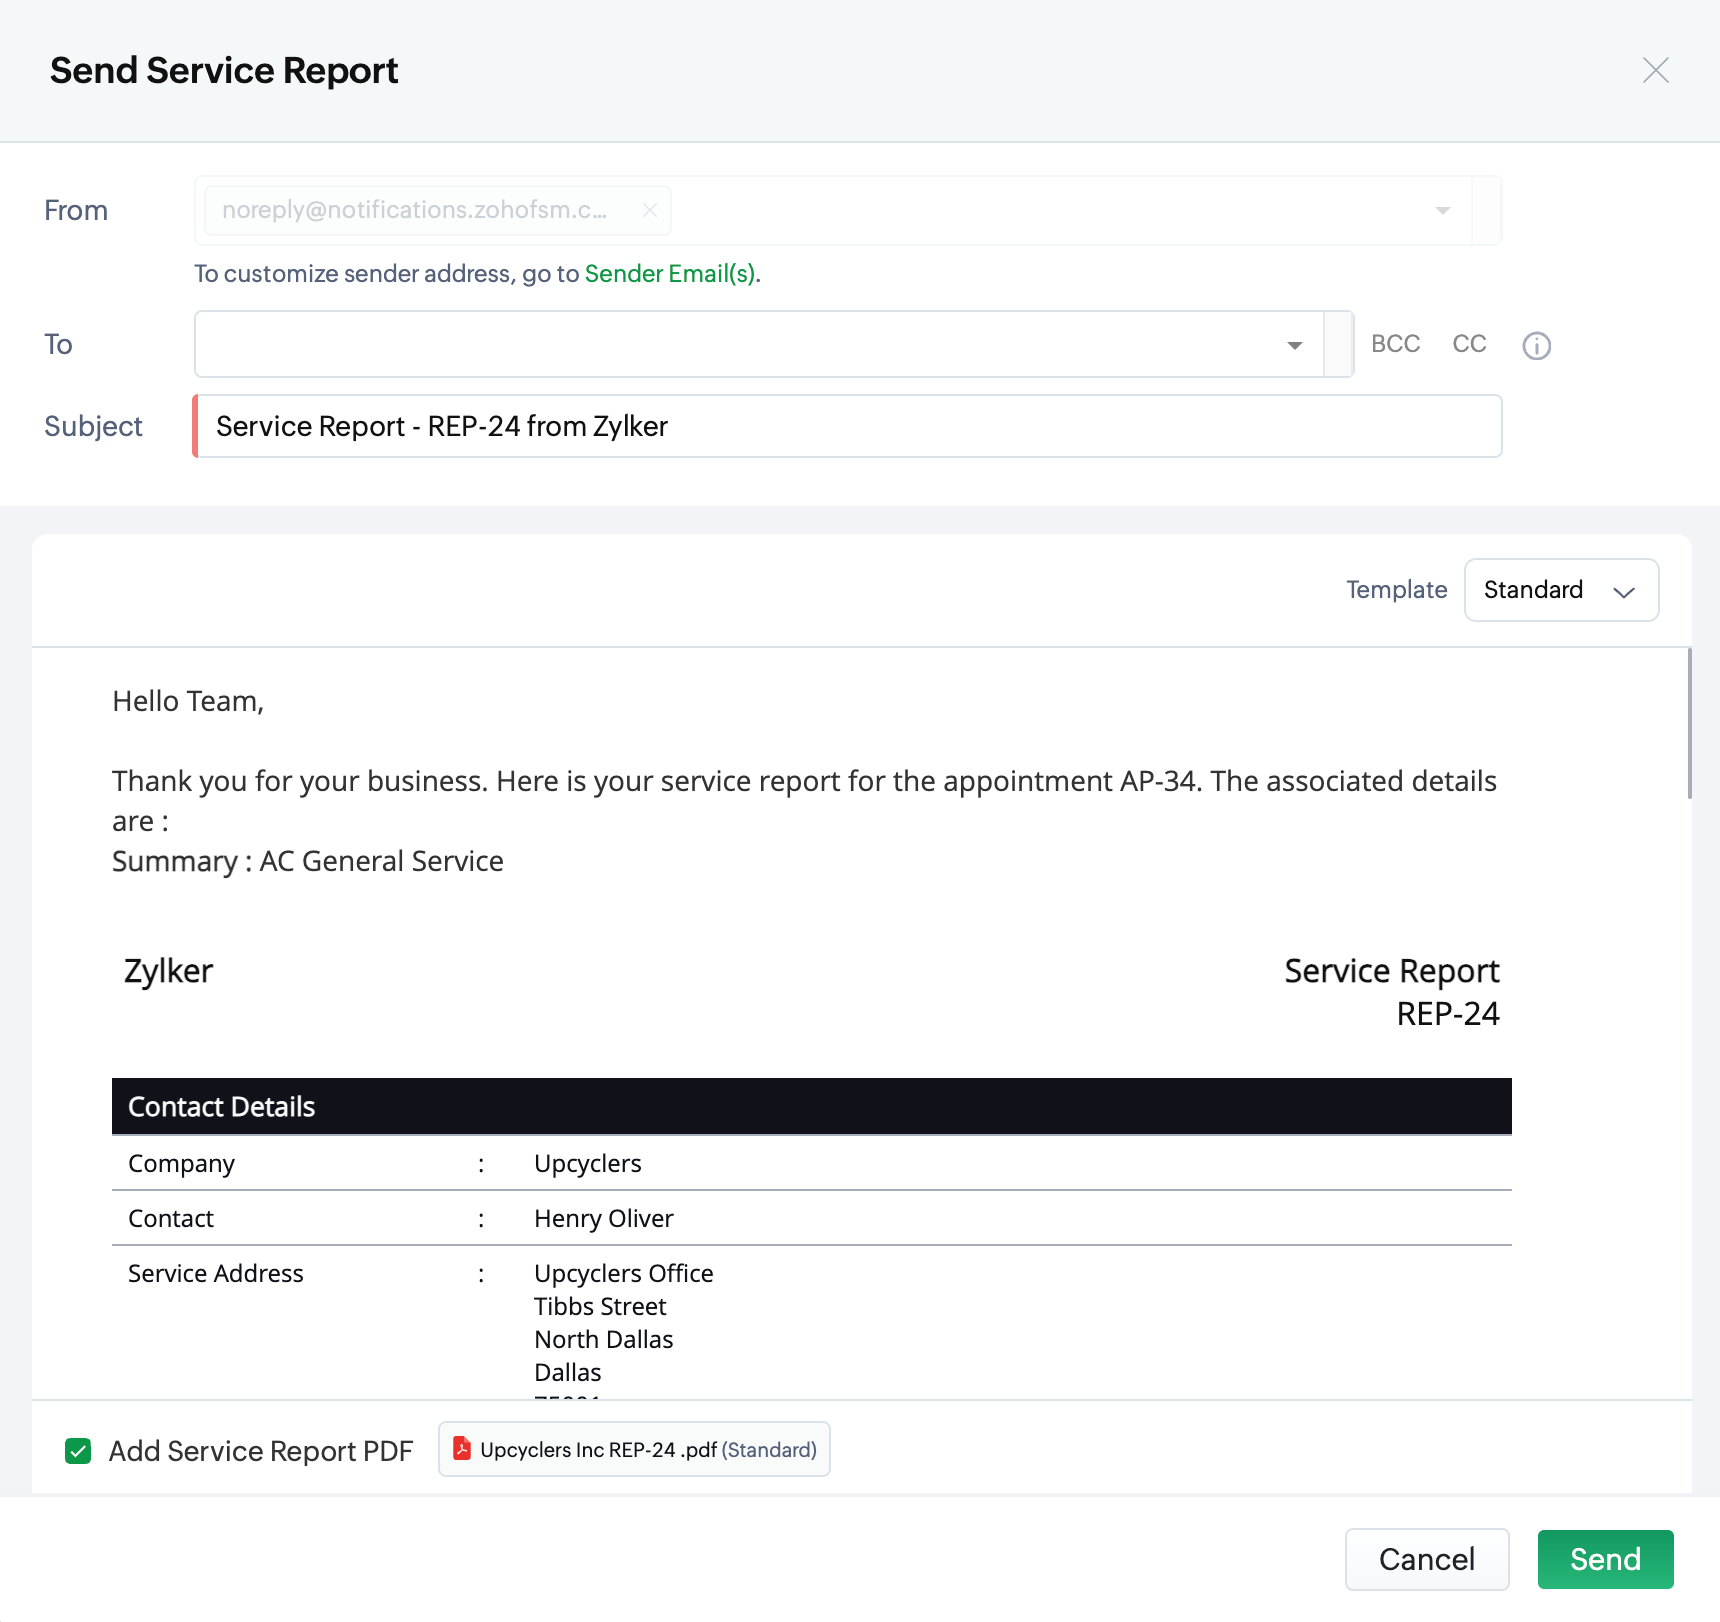Click into the To recipients field
This screenshot has height=1622, width=1720.
click(x=735, y=344)
